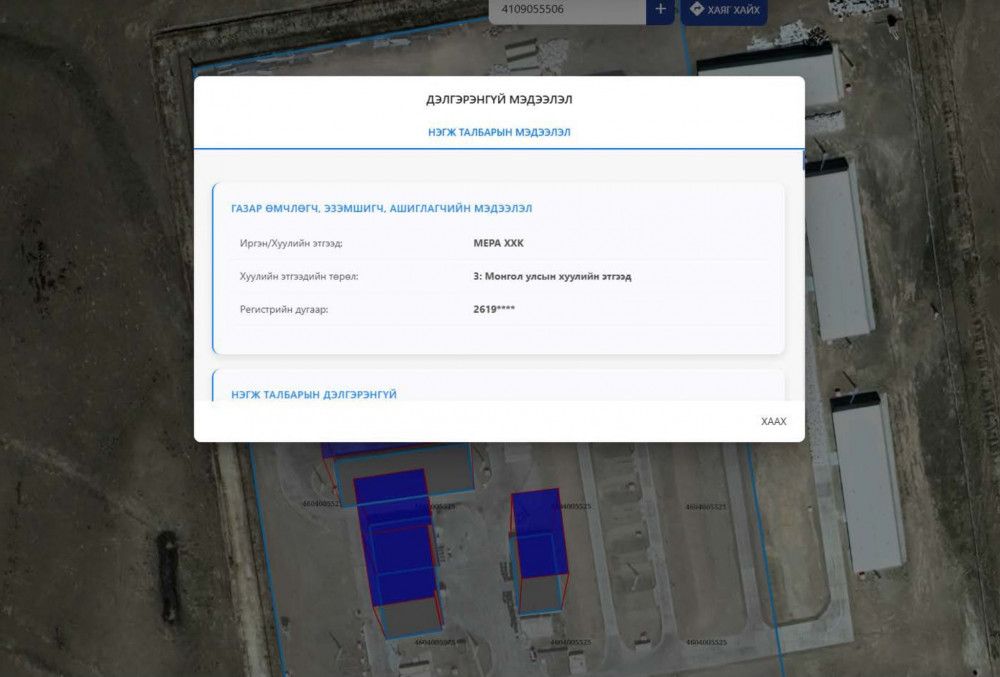The image size is (1000, 677).
Task: Click the directions arrow icon on ХАЯГ ХАЙХ
Action: click(x=697, y=9)
